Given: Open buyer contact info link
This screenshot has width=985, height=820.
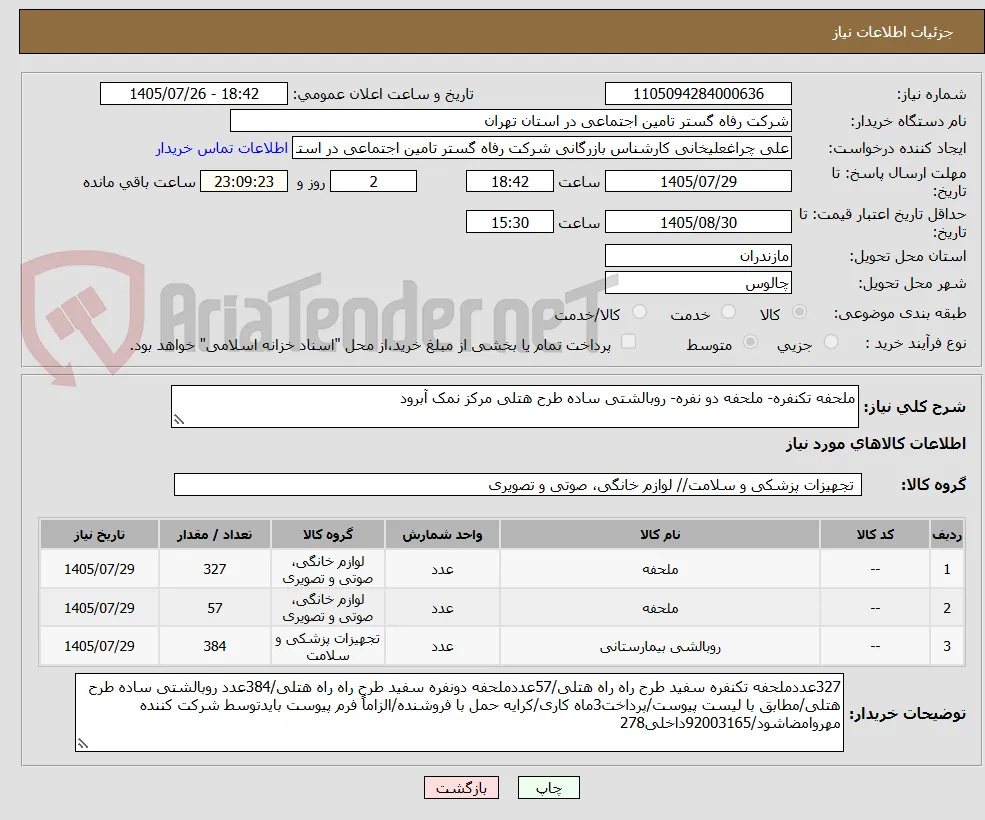Looking at the screenshot, I should click(222, 148).
